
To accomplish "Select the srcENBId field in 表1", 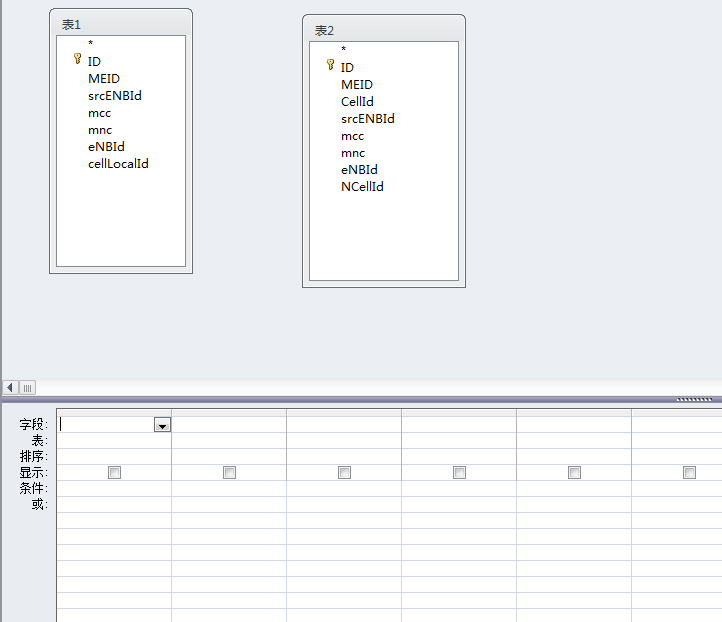I will pyautogui.click(x=115, y=96).
